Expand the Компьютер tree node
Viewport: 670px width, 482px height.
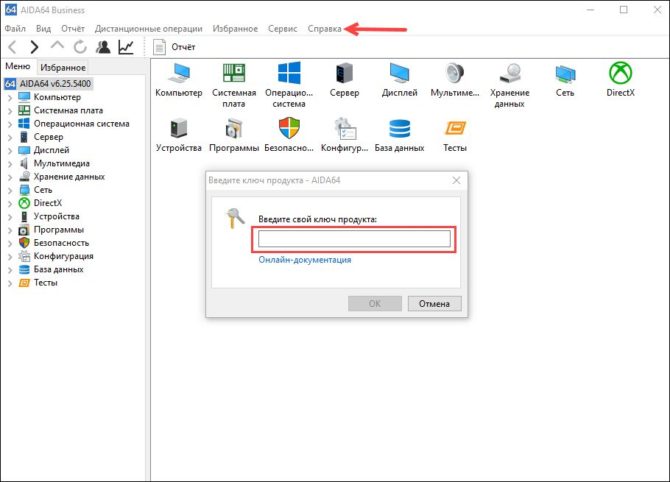[10, 97]
